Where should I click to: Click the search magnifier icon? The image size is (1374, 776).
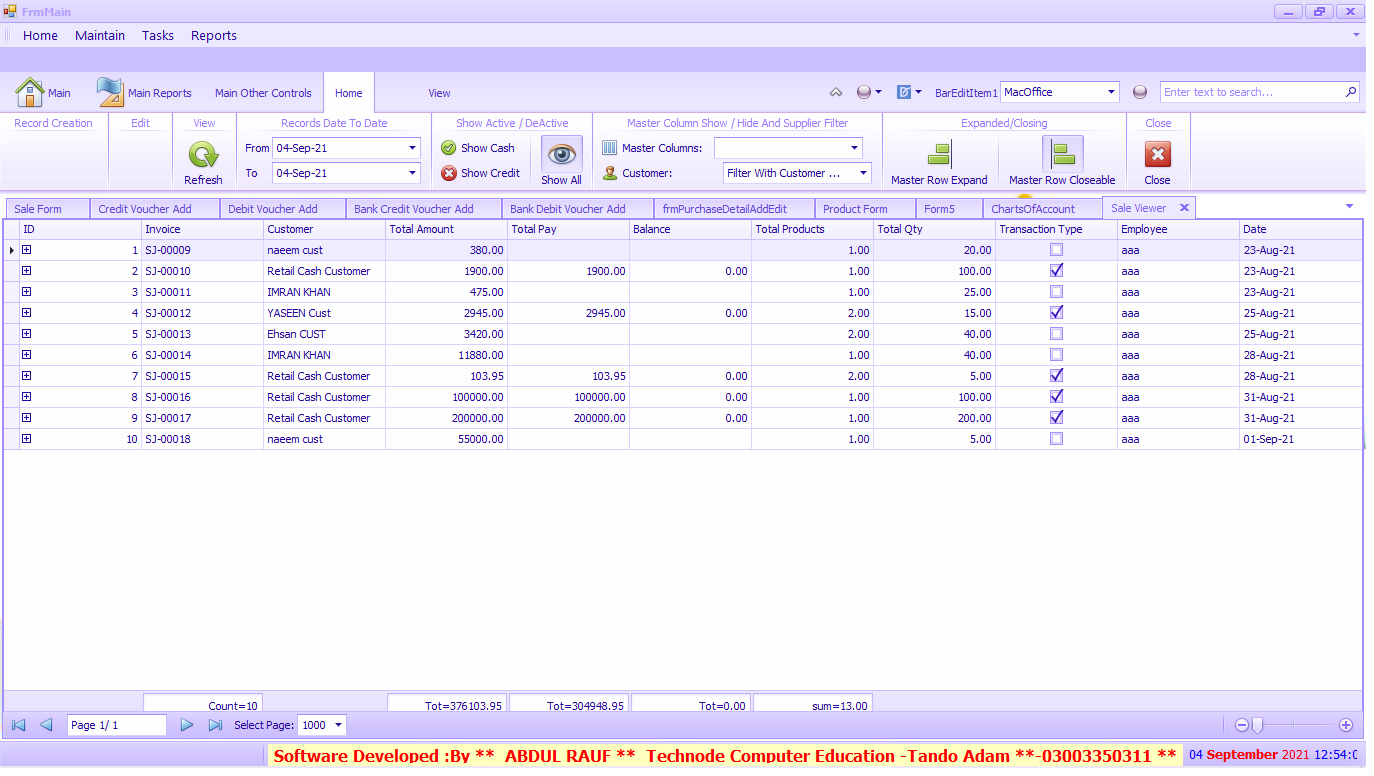coord(1351,92)
